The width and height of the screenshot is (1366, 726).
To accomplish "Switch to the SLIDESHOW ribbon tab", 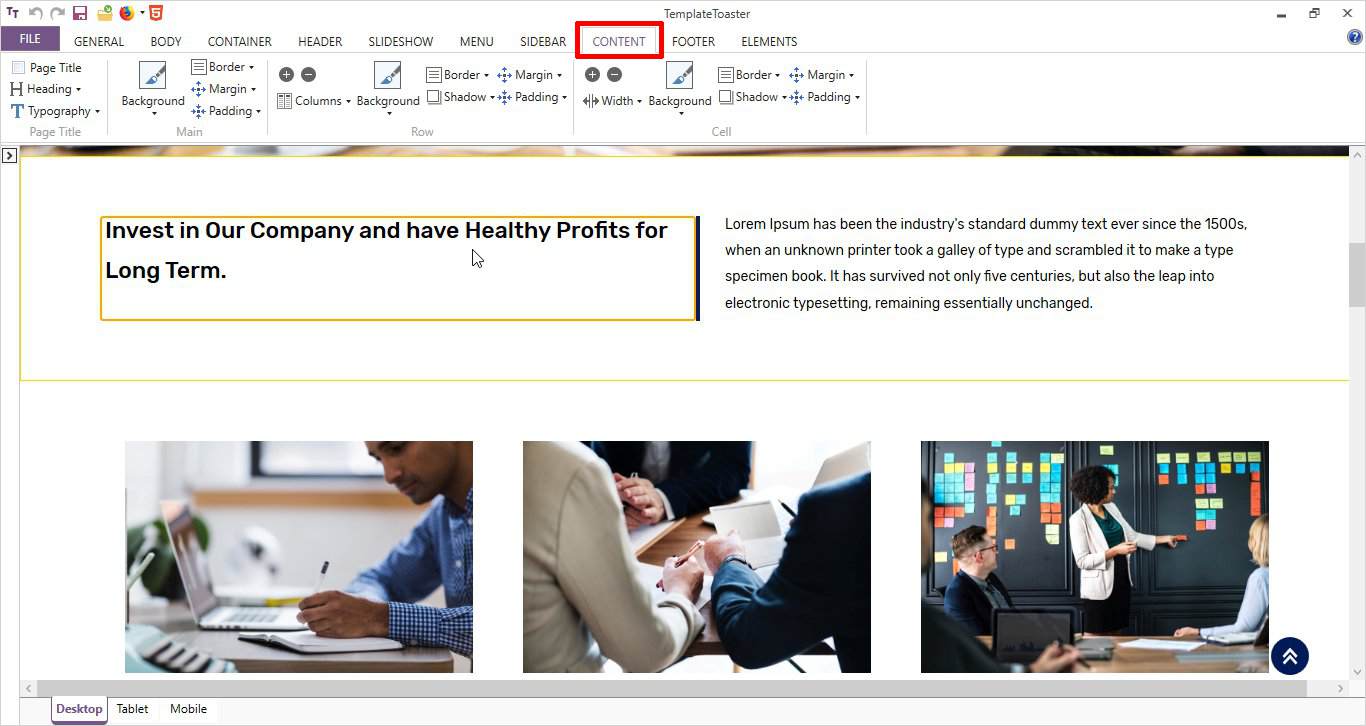I will pos(400,42).
